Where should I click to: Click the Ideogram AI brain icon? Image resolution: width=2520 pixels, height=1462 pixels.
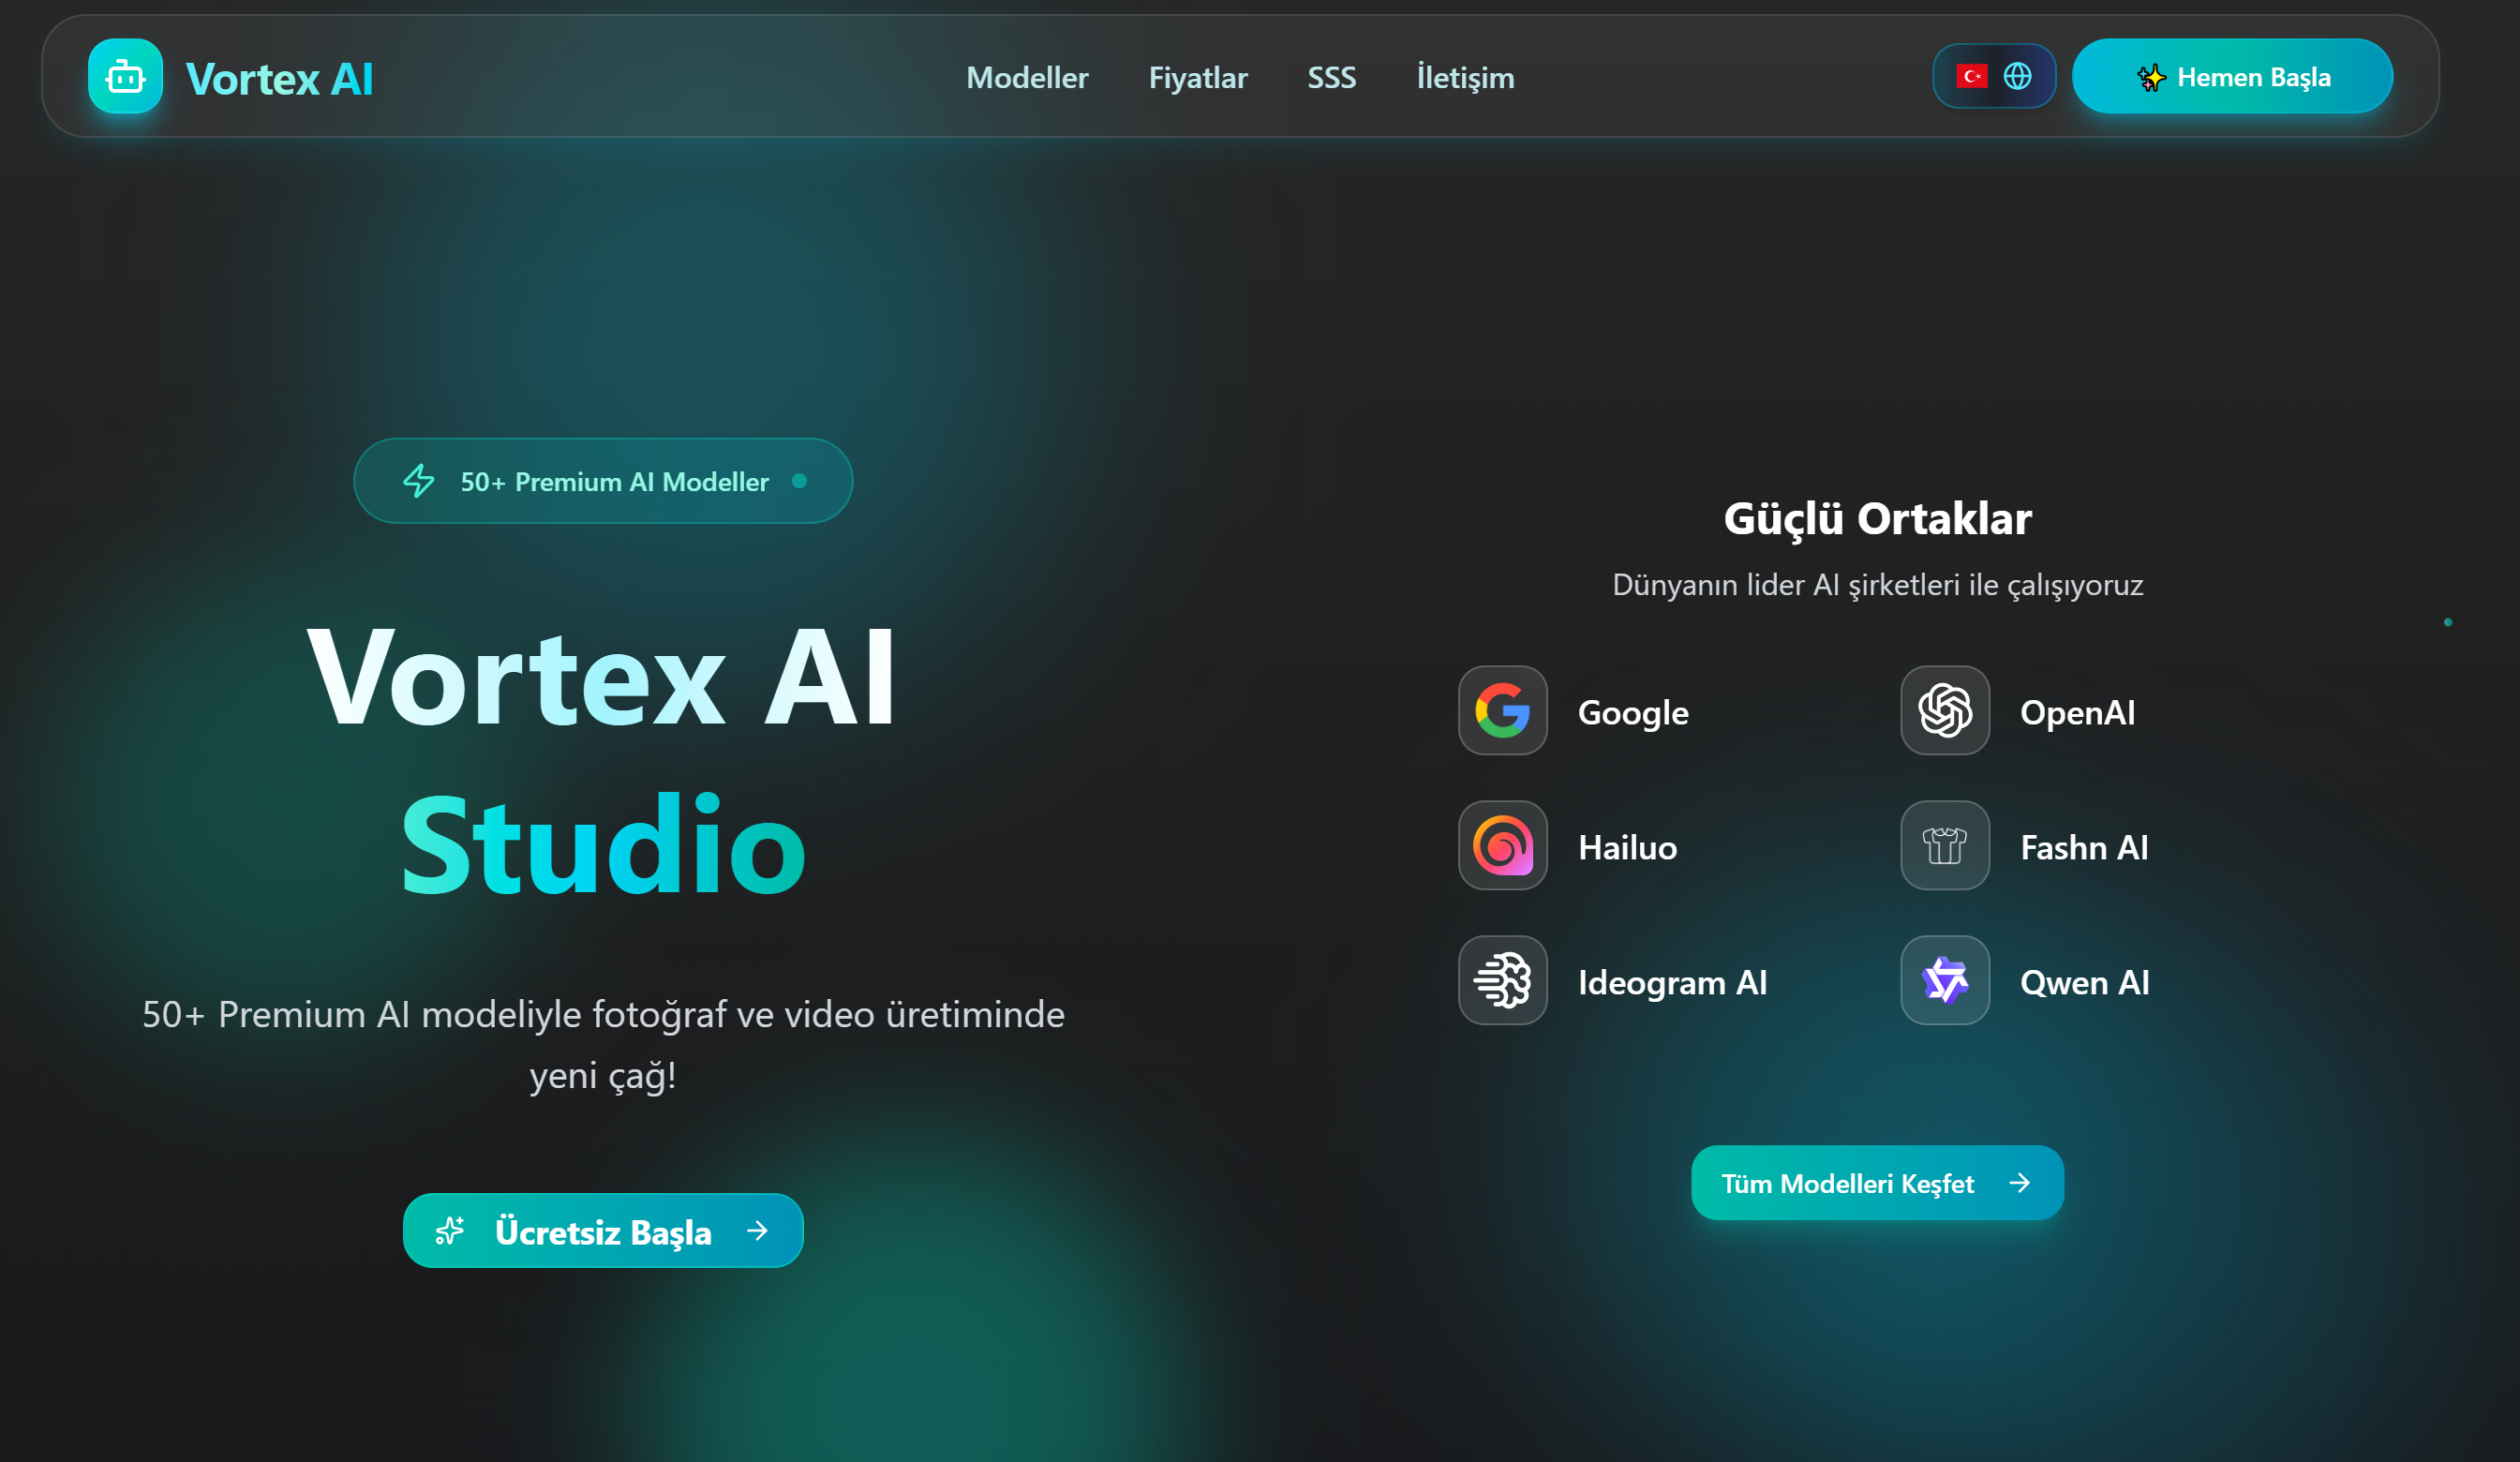[x=1502, y=981]
